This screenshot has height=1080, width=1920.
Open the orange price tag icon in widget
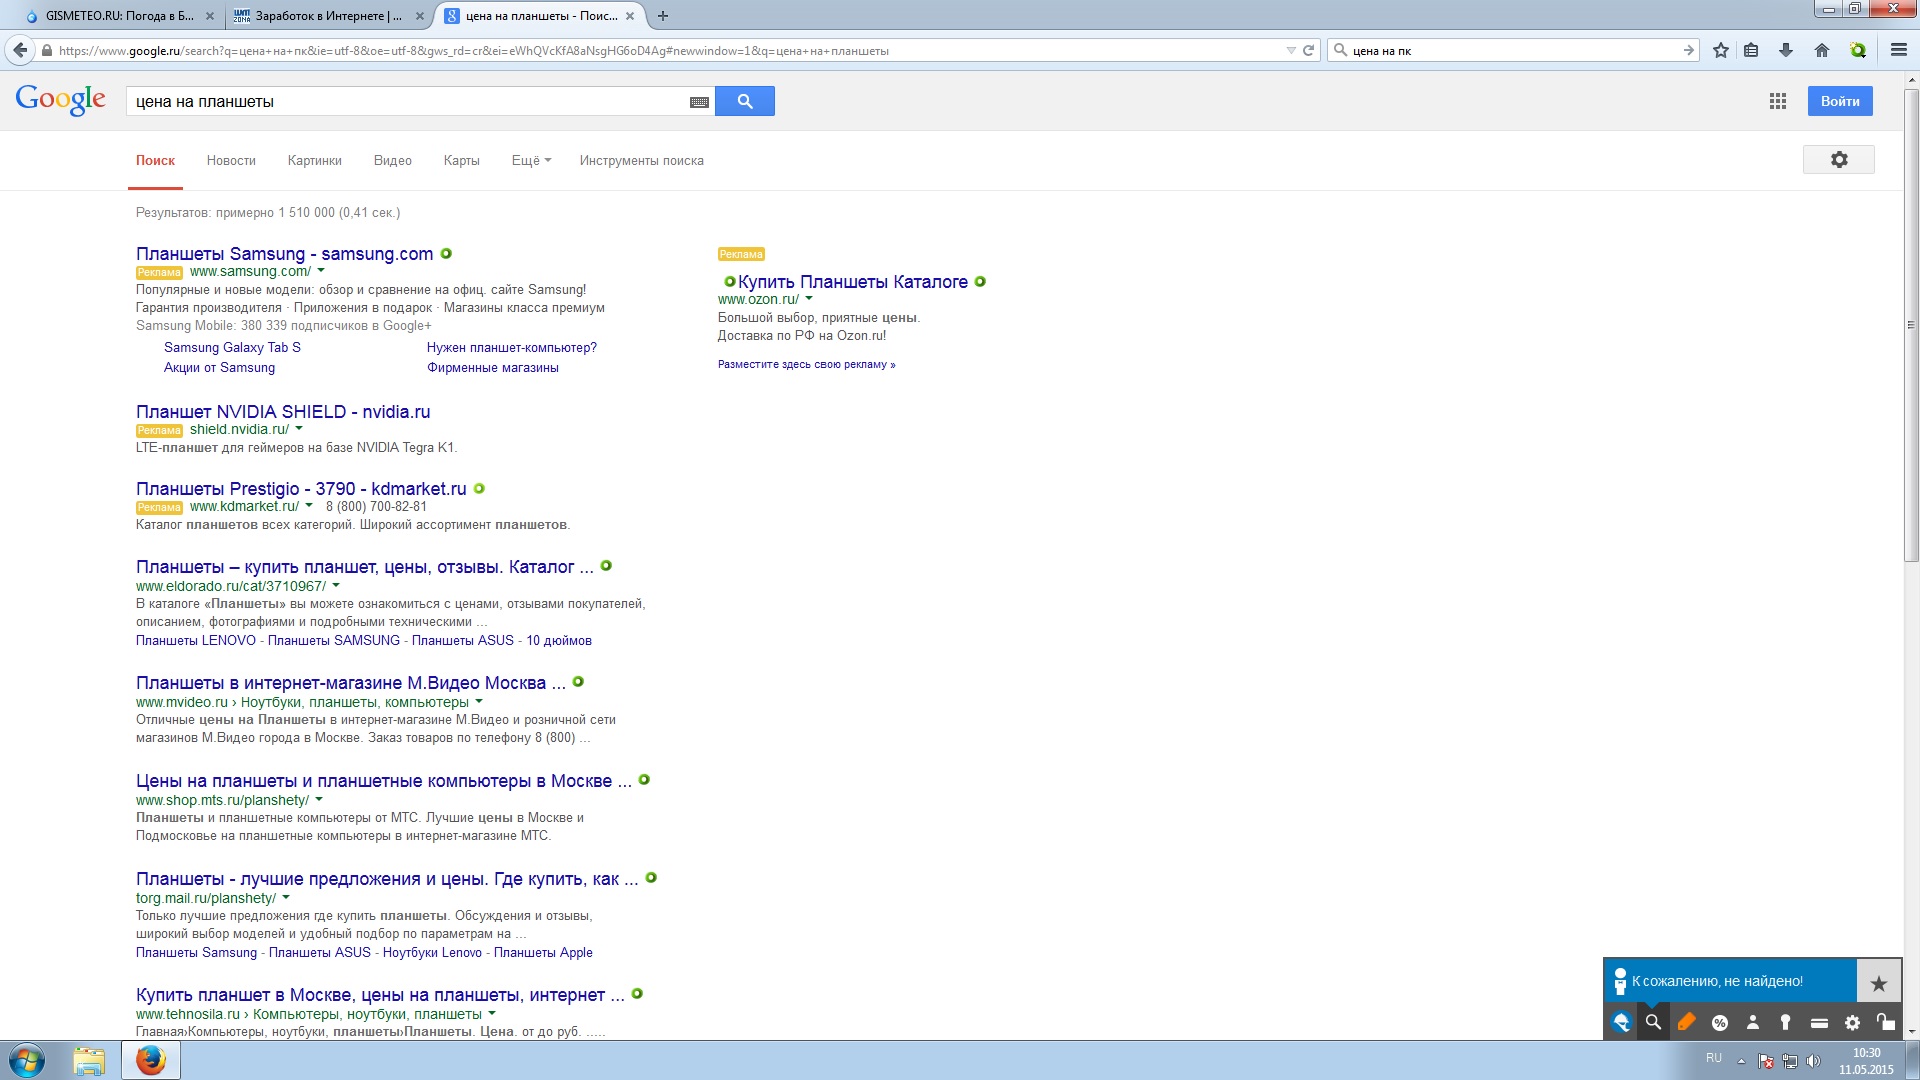pos(1687,1022)
